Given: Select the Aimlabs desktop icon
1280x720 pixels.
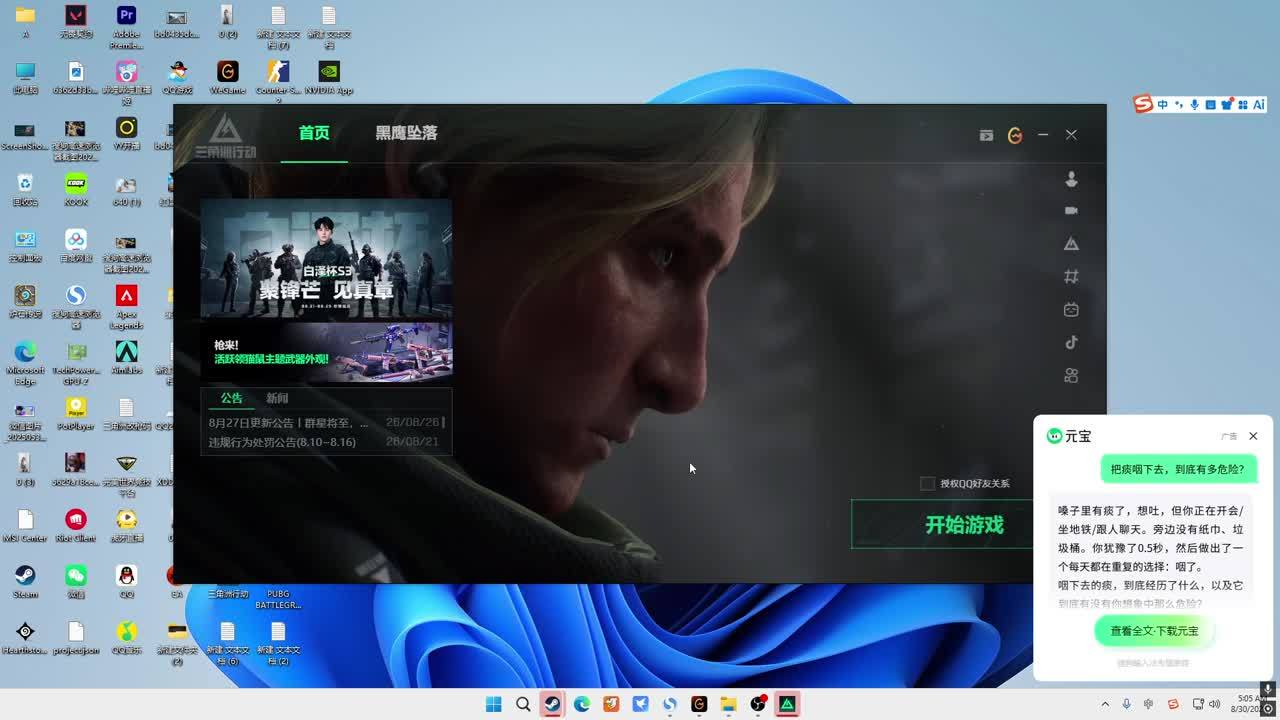Looking at the screenshot, I should [126, 358].
